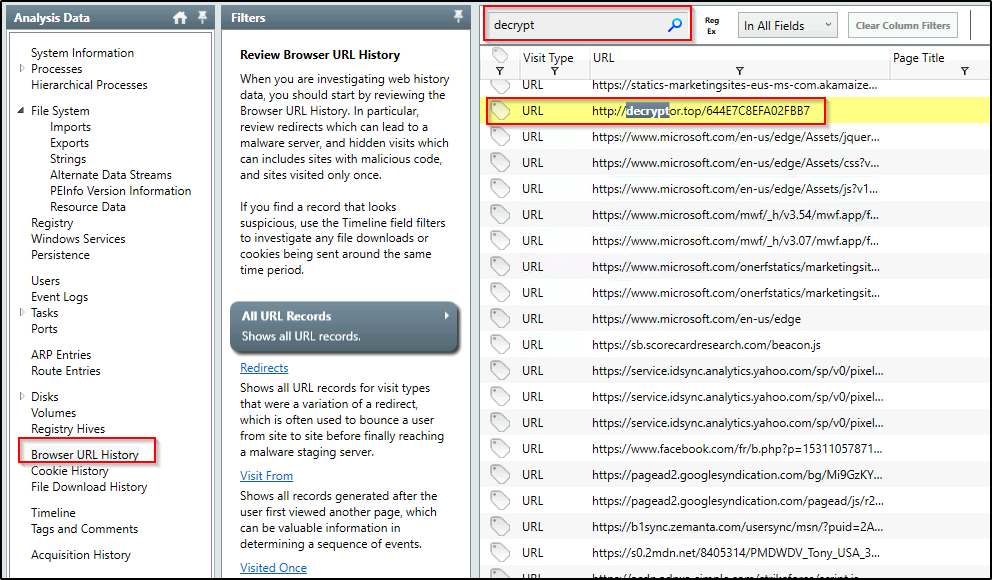Select the All URL Records filter

pyautogui.click(x=344, y=325)
